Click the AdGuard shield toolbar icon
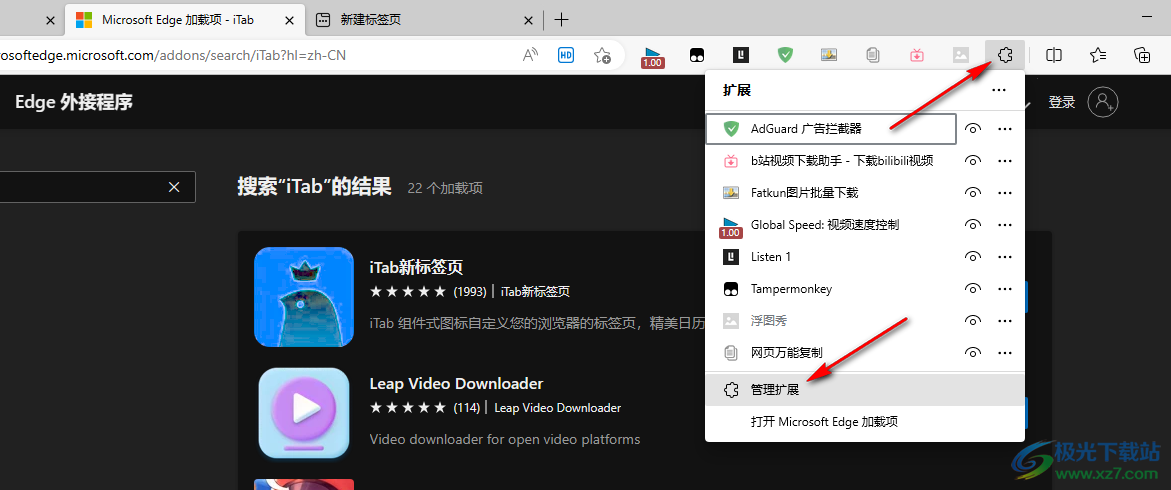 pos(784,55)
